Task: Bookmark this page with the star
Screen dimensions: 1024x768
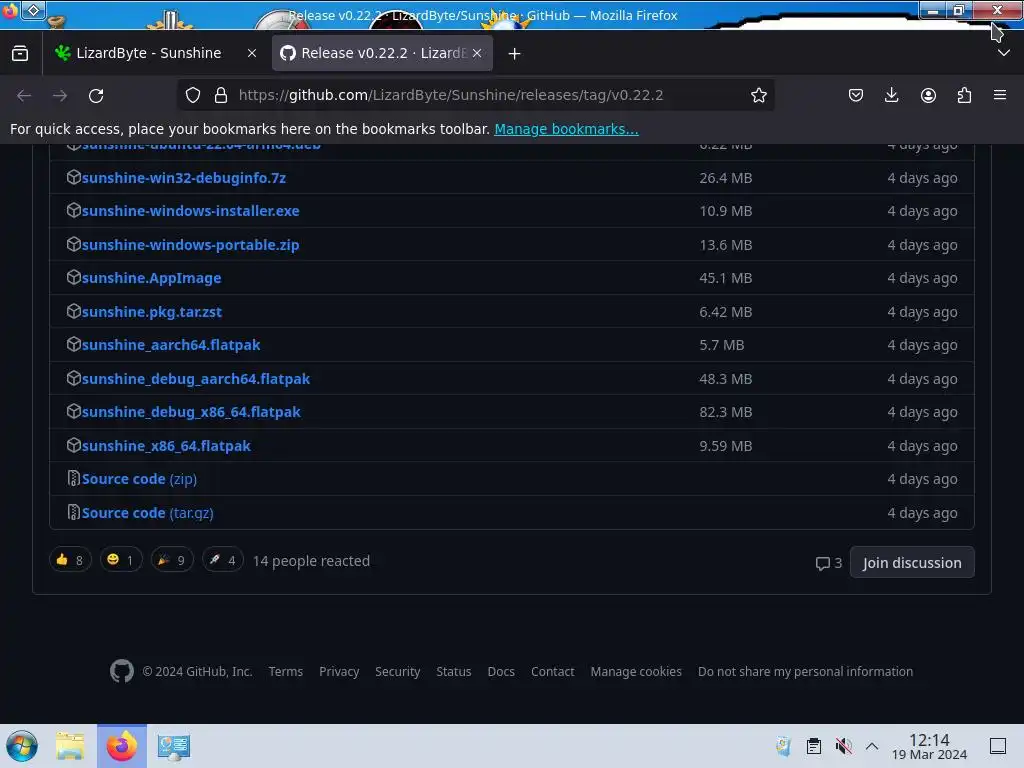Action: click(759, 95)
